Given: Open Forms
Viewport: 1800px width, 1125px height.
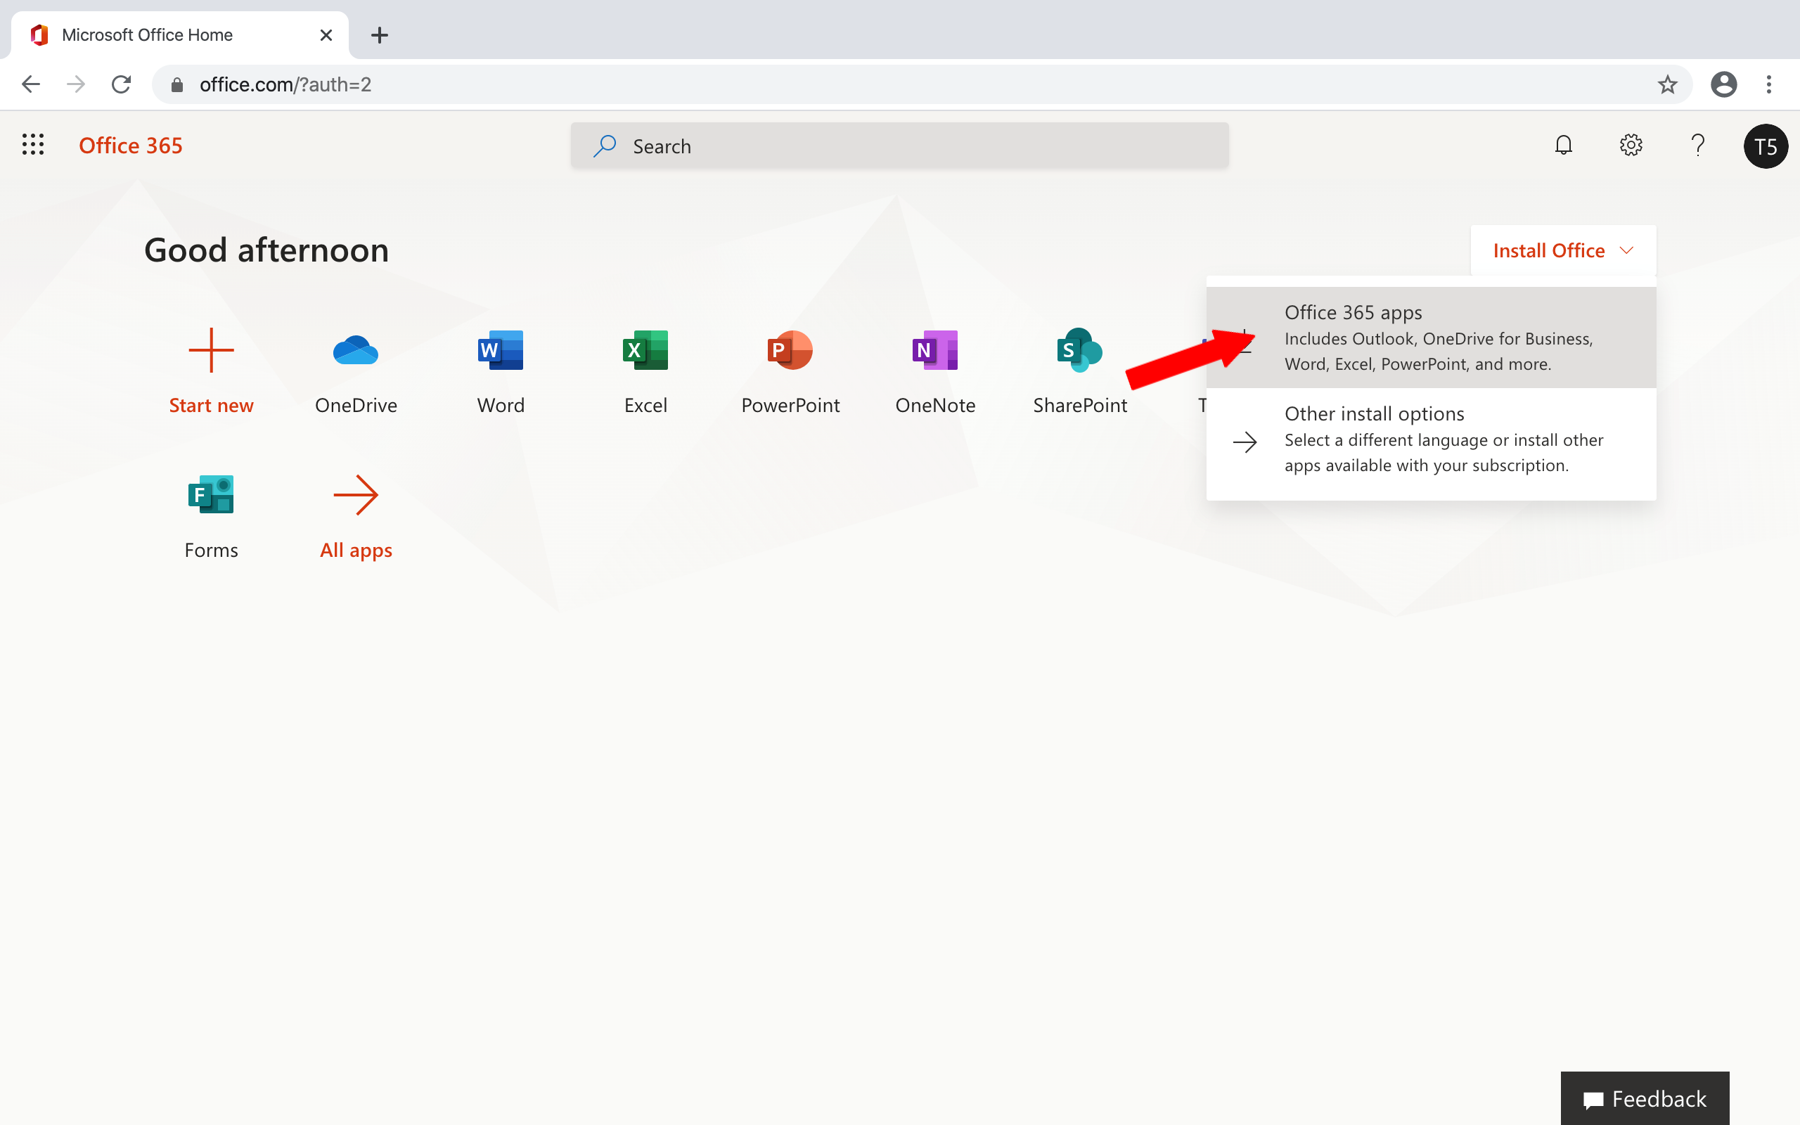Looking at the screenshot, I should click(211, 515).
